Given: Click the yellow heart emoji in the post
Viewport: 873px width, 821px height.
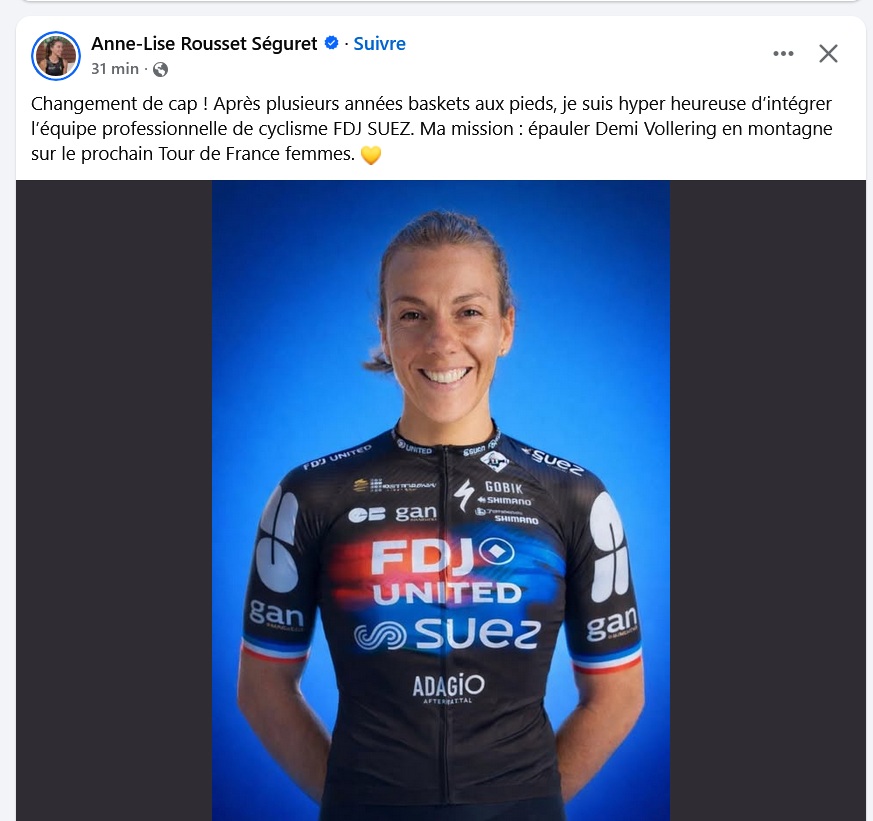Looking at the screenshot, I should (371, 155).
